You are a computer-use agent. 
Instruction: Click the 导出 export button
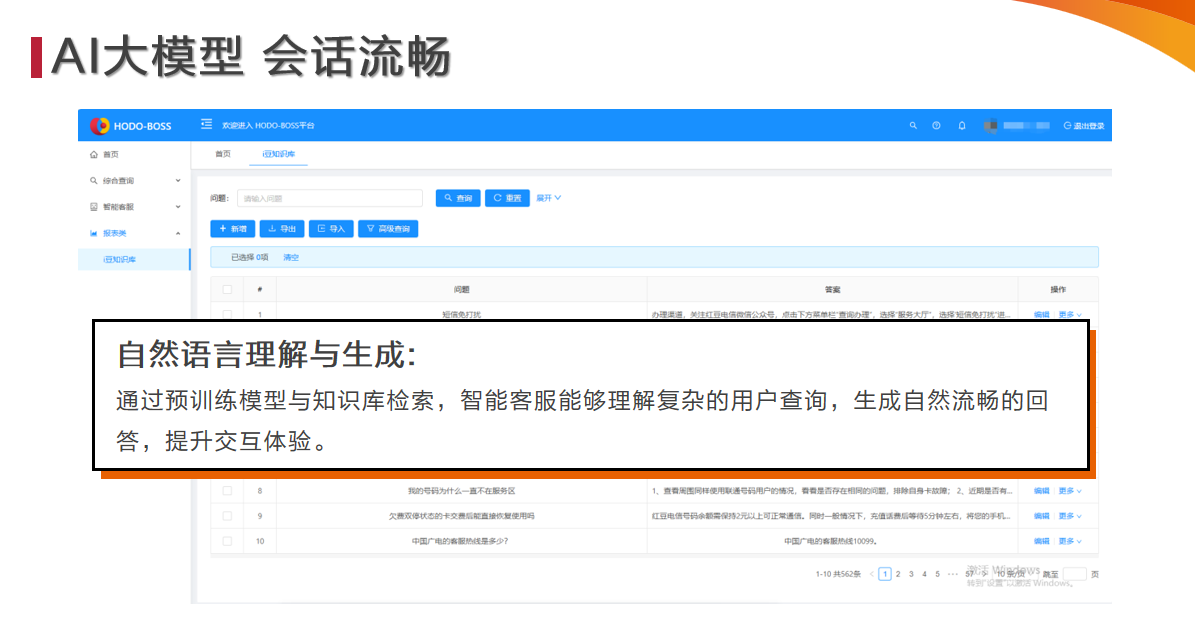click(282, 229)
